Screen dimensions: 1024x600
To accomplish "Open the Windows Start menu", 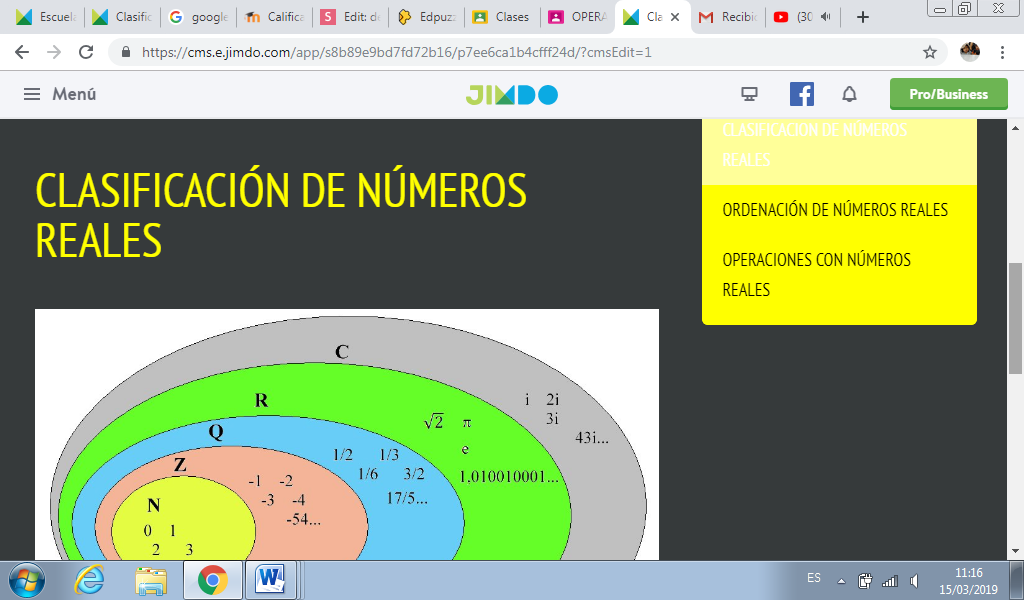I will click(27, 580).
